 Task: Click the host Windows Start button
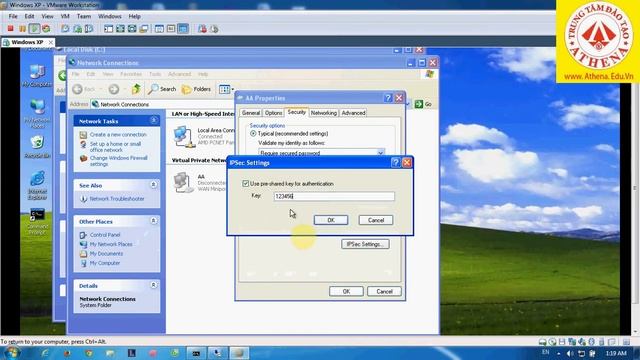point(11,353)
